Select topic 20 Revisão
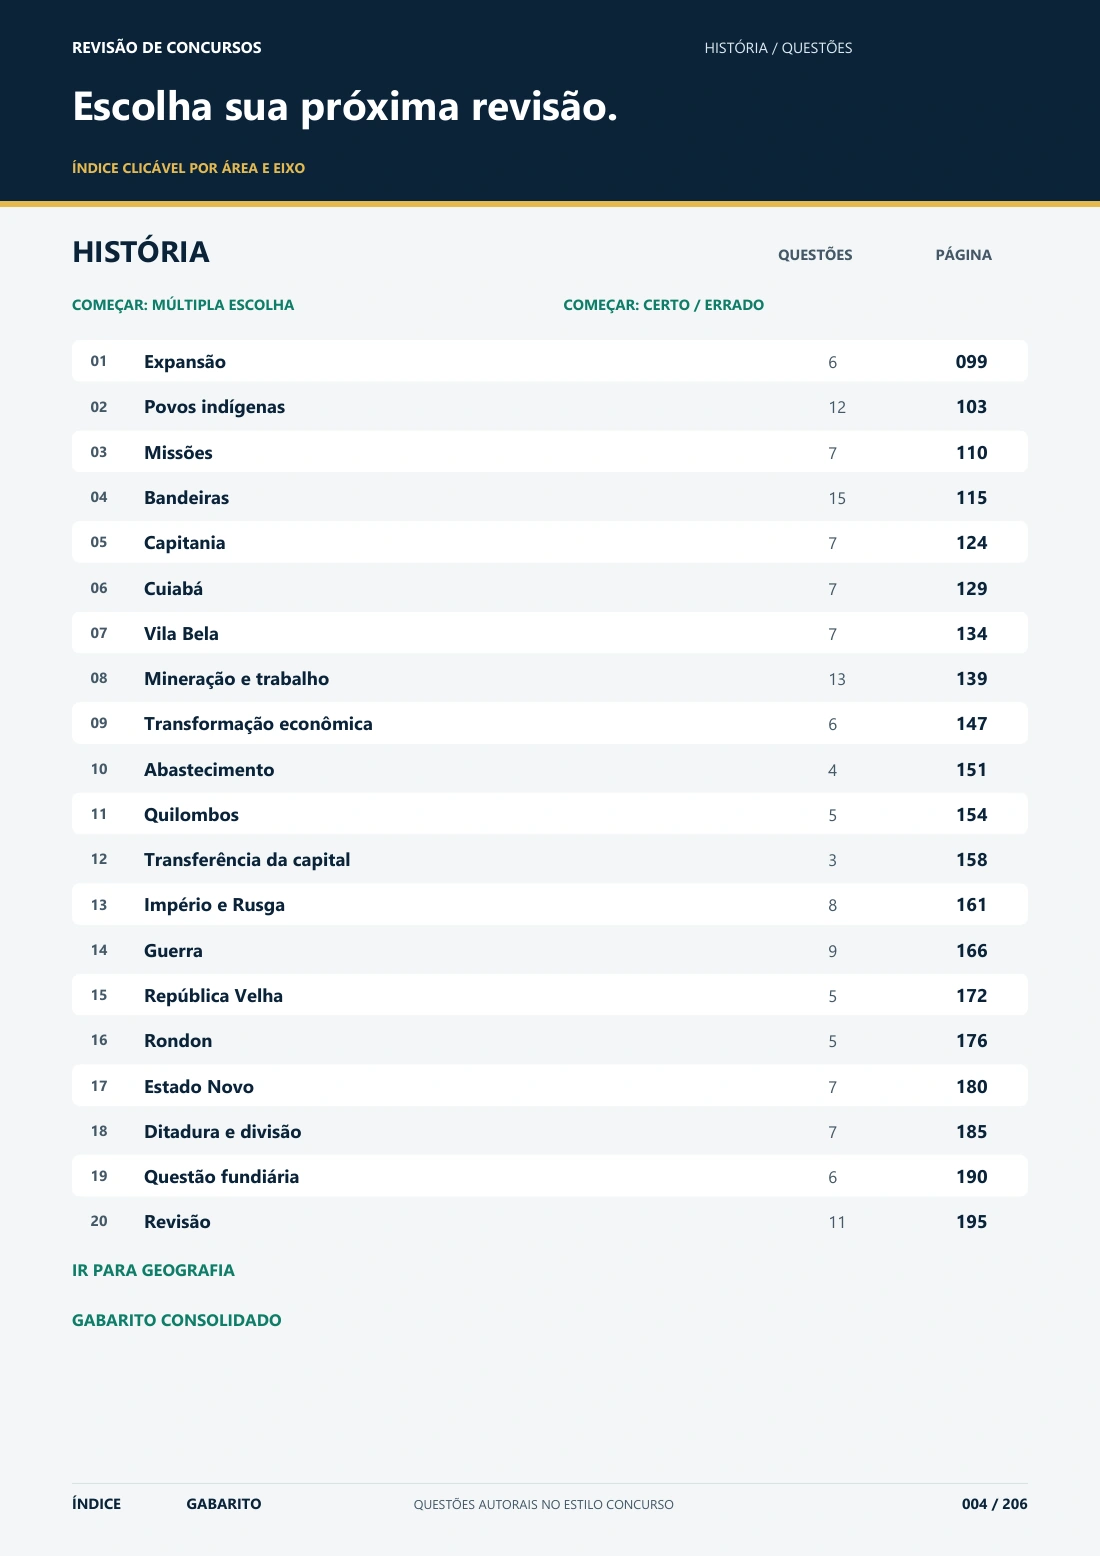 (x=550, y=1221)
